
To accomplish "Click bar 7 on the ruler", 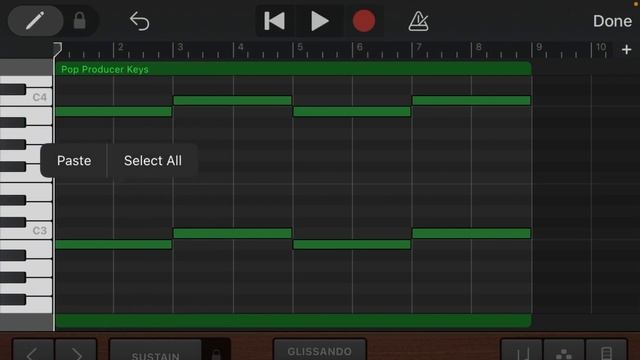I will (x=418, y=47).
